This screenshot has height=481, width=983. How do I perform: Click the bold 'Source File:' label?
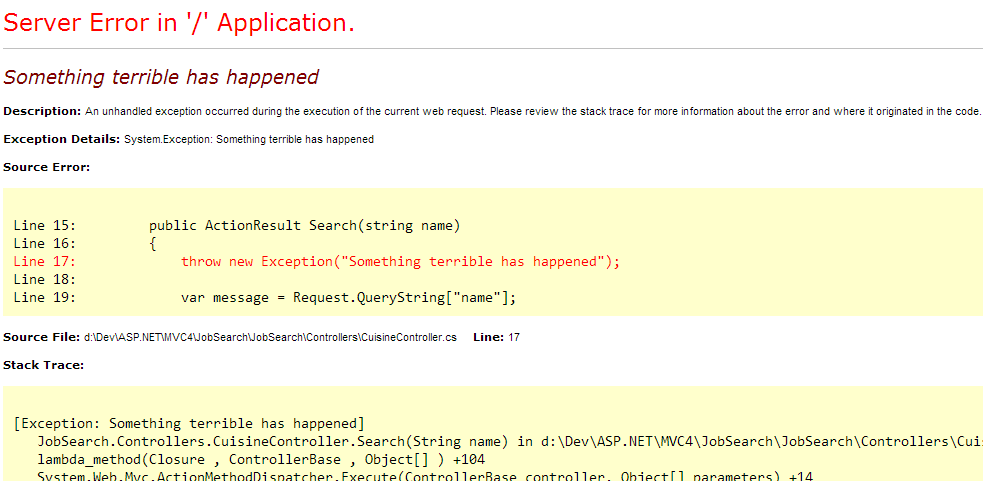(x=41, y=337)
